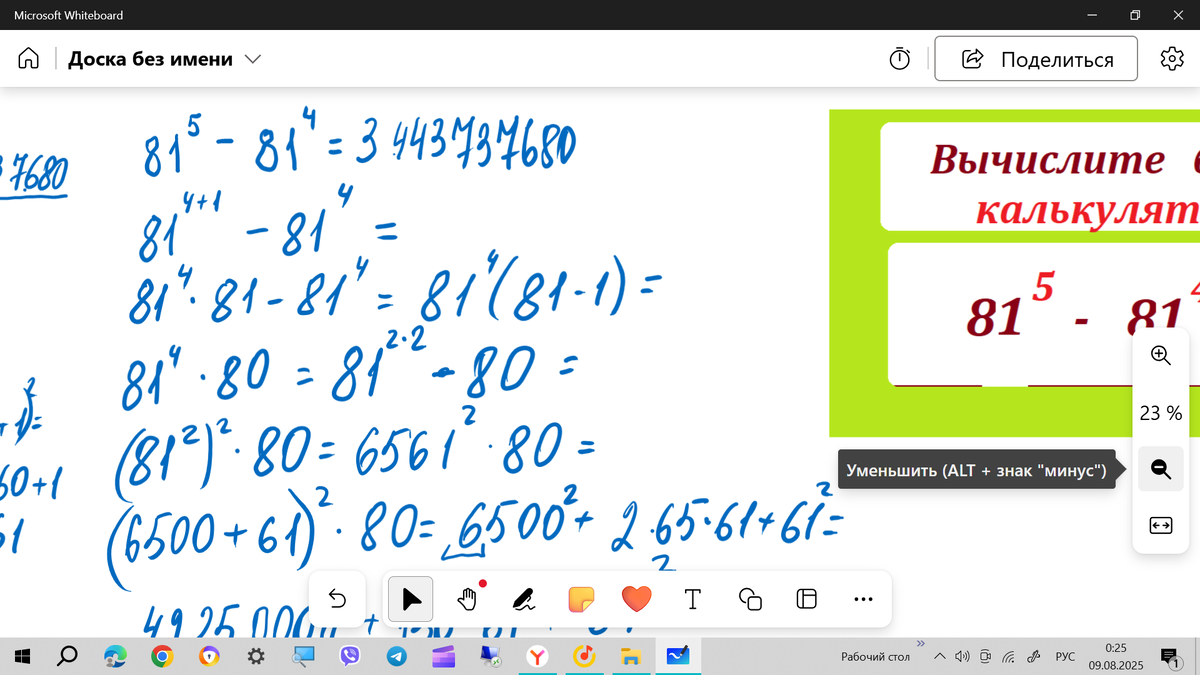Undo last action with the undo arrow
The width and height of the screenshot is (1200, 675).
click(338, 599)
